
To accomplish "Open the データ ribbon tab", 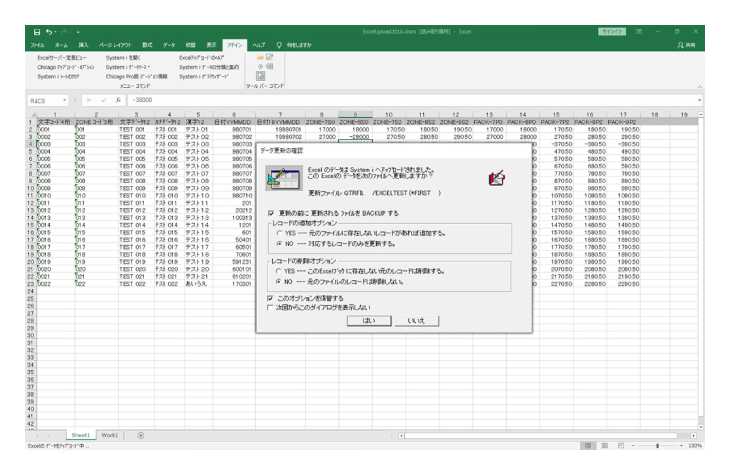I will coord(169,45).
